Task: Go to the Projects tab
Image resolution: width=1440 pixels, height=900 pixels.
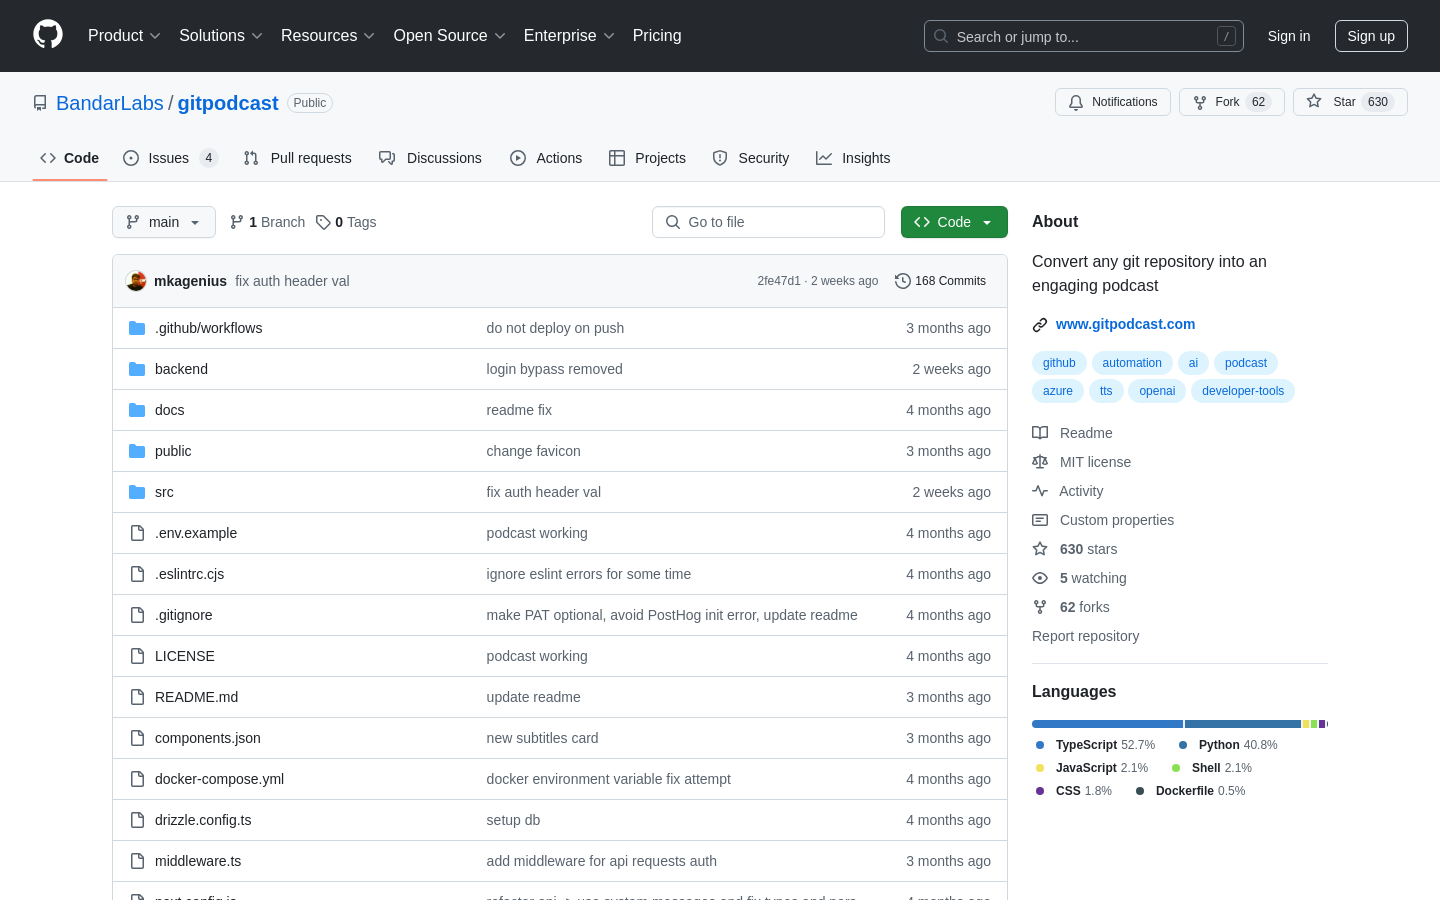Action: [x=647, y=158]
